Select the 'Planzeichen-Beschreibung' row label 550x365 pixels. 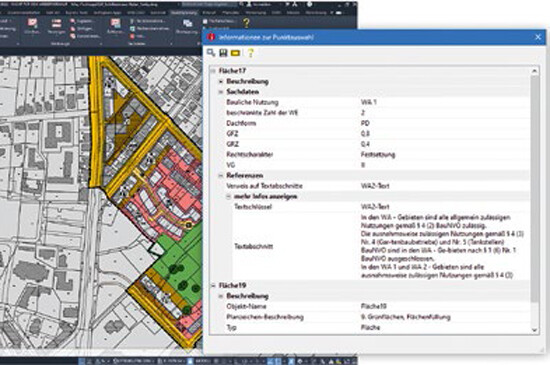pos(265,317)
